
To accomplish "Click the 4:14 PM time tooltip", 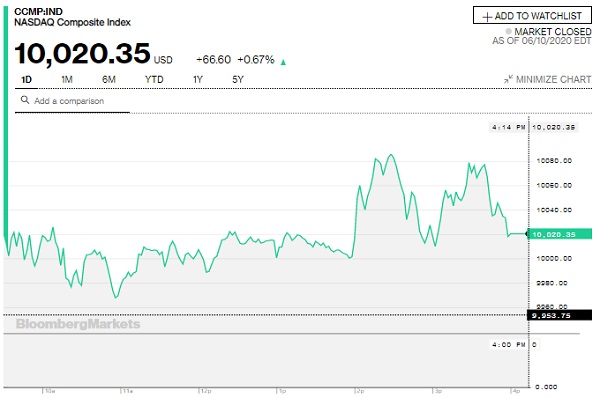I will tap(508, 127).
